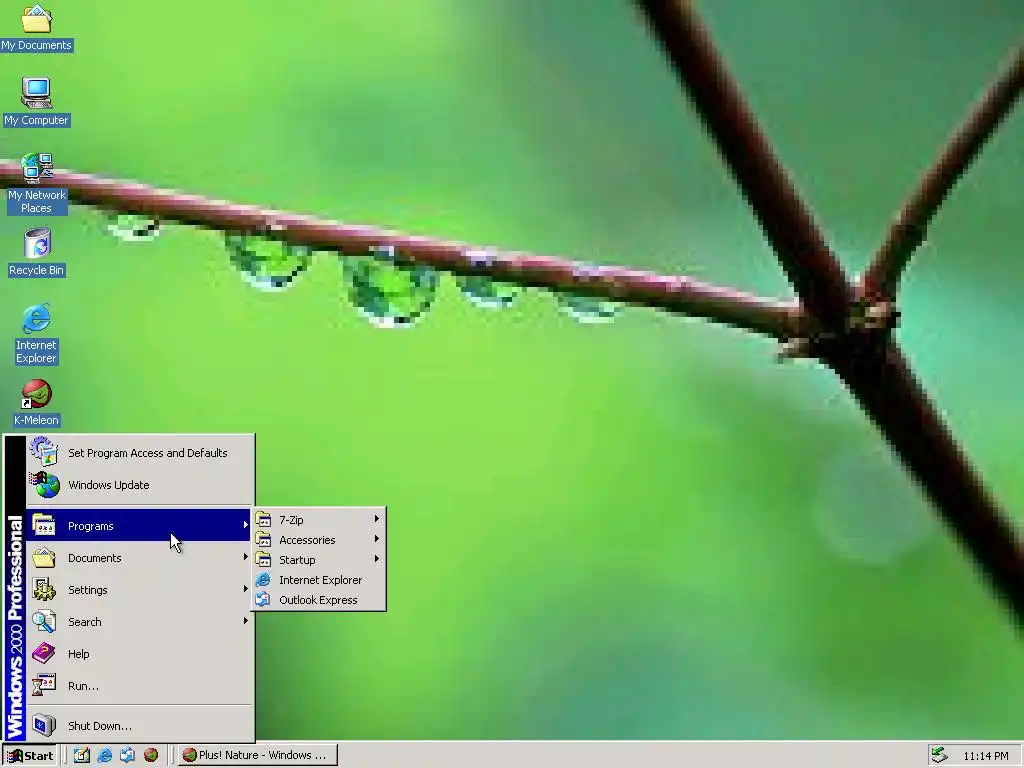
Task: Click the 7-Zip submenu arrow
Action: pos(376,519)
